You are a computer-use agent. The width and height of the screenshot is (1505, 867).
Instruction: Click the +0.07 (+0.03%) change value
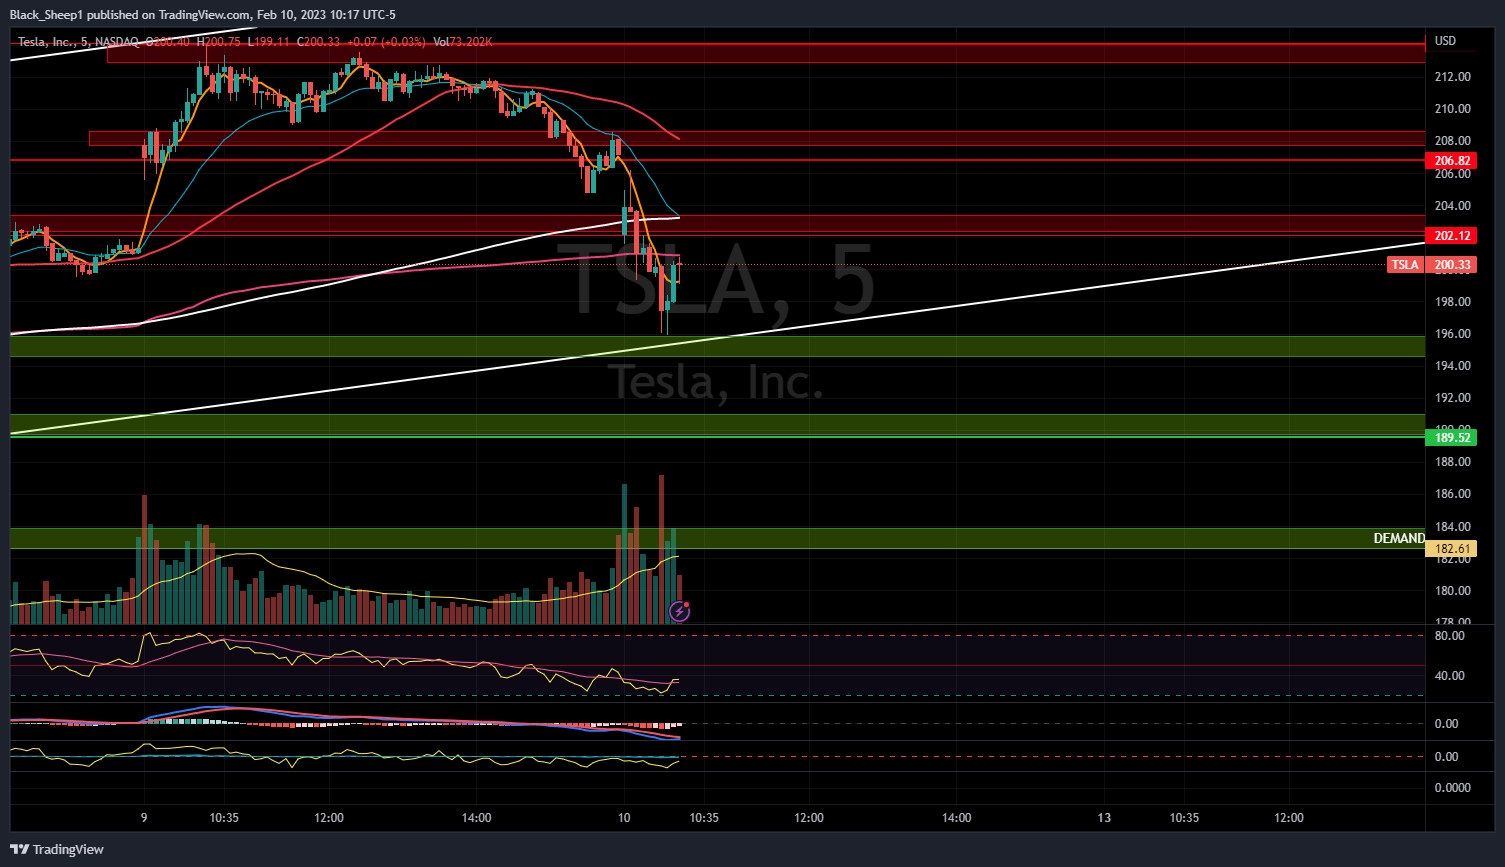click(386, 42)
